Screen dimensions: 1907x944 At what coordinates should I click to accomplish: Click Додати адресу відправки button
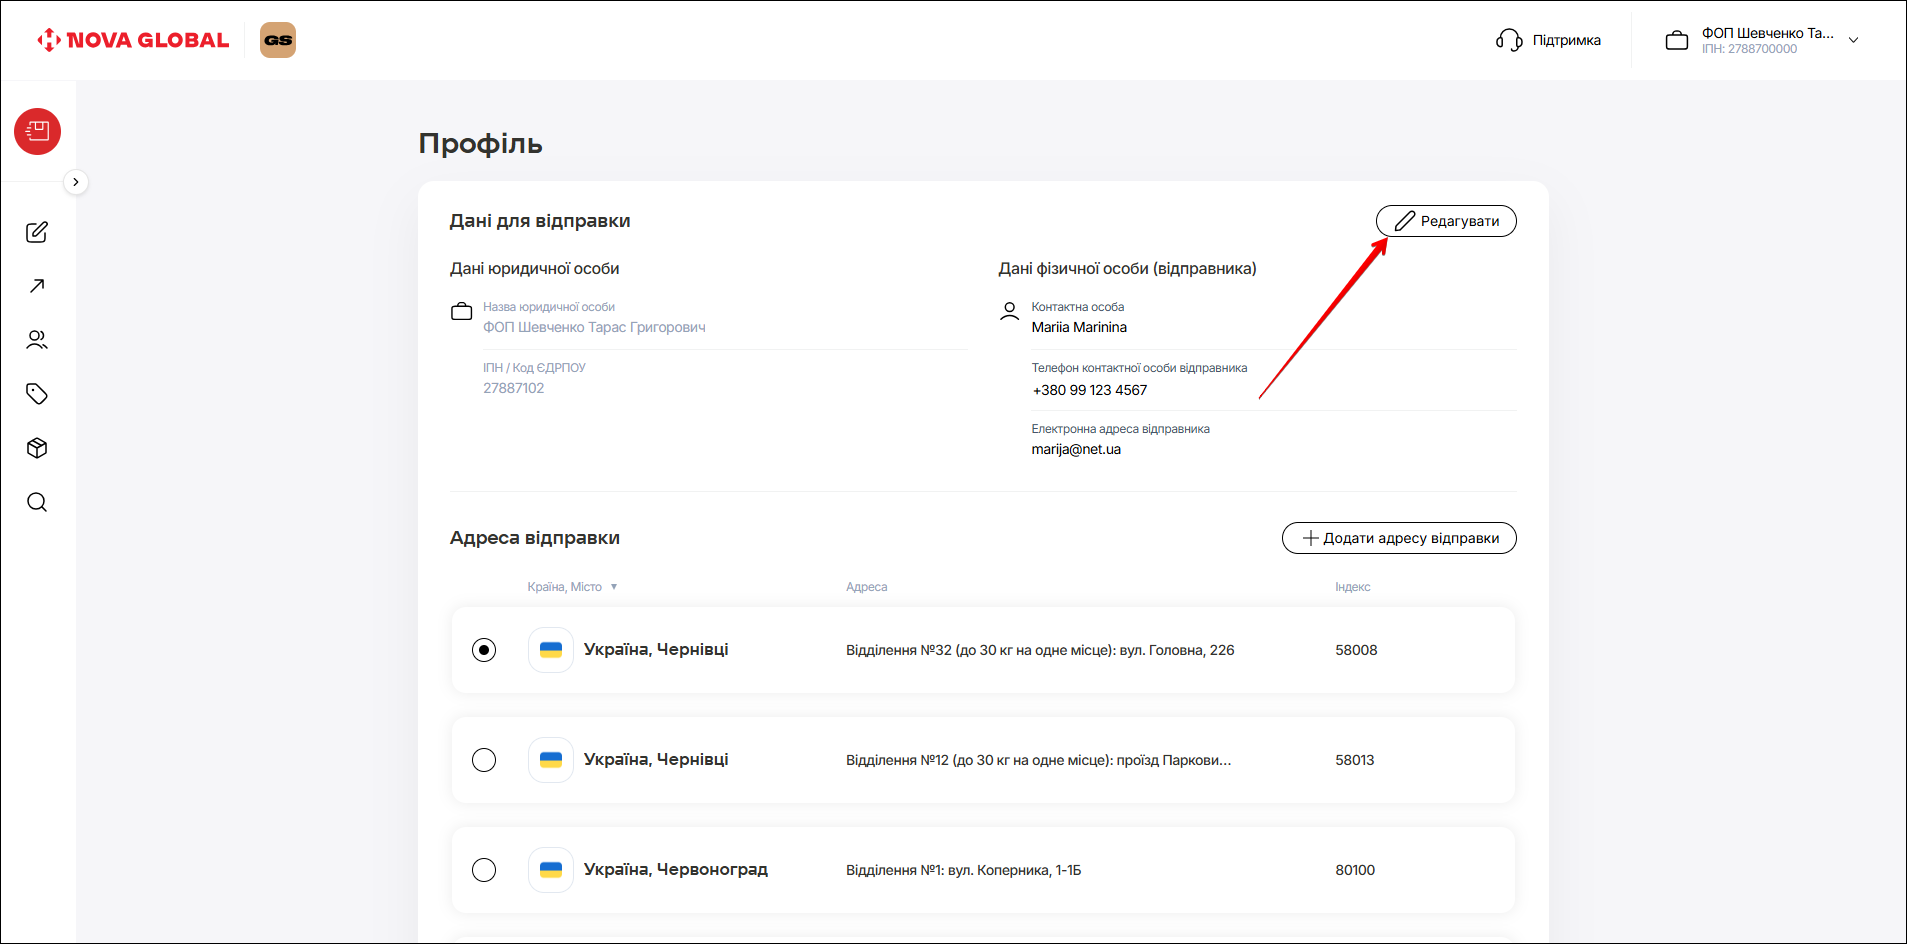[1399, 538]
